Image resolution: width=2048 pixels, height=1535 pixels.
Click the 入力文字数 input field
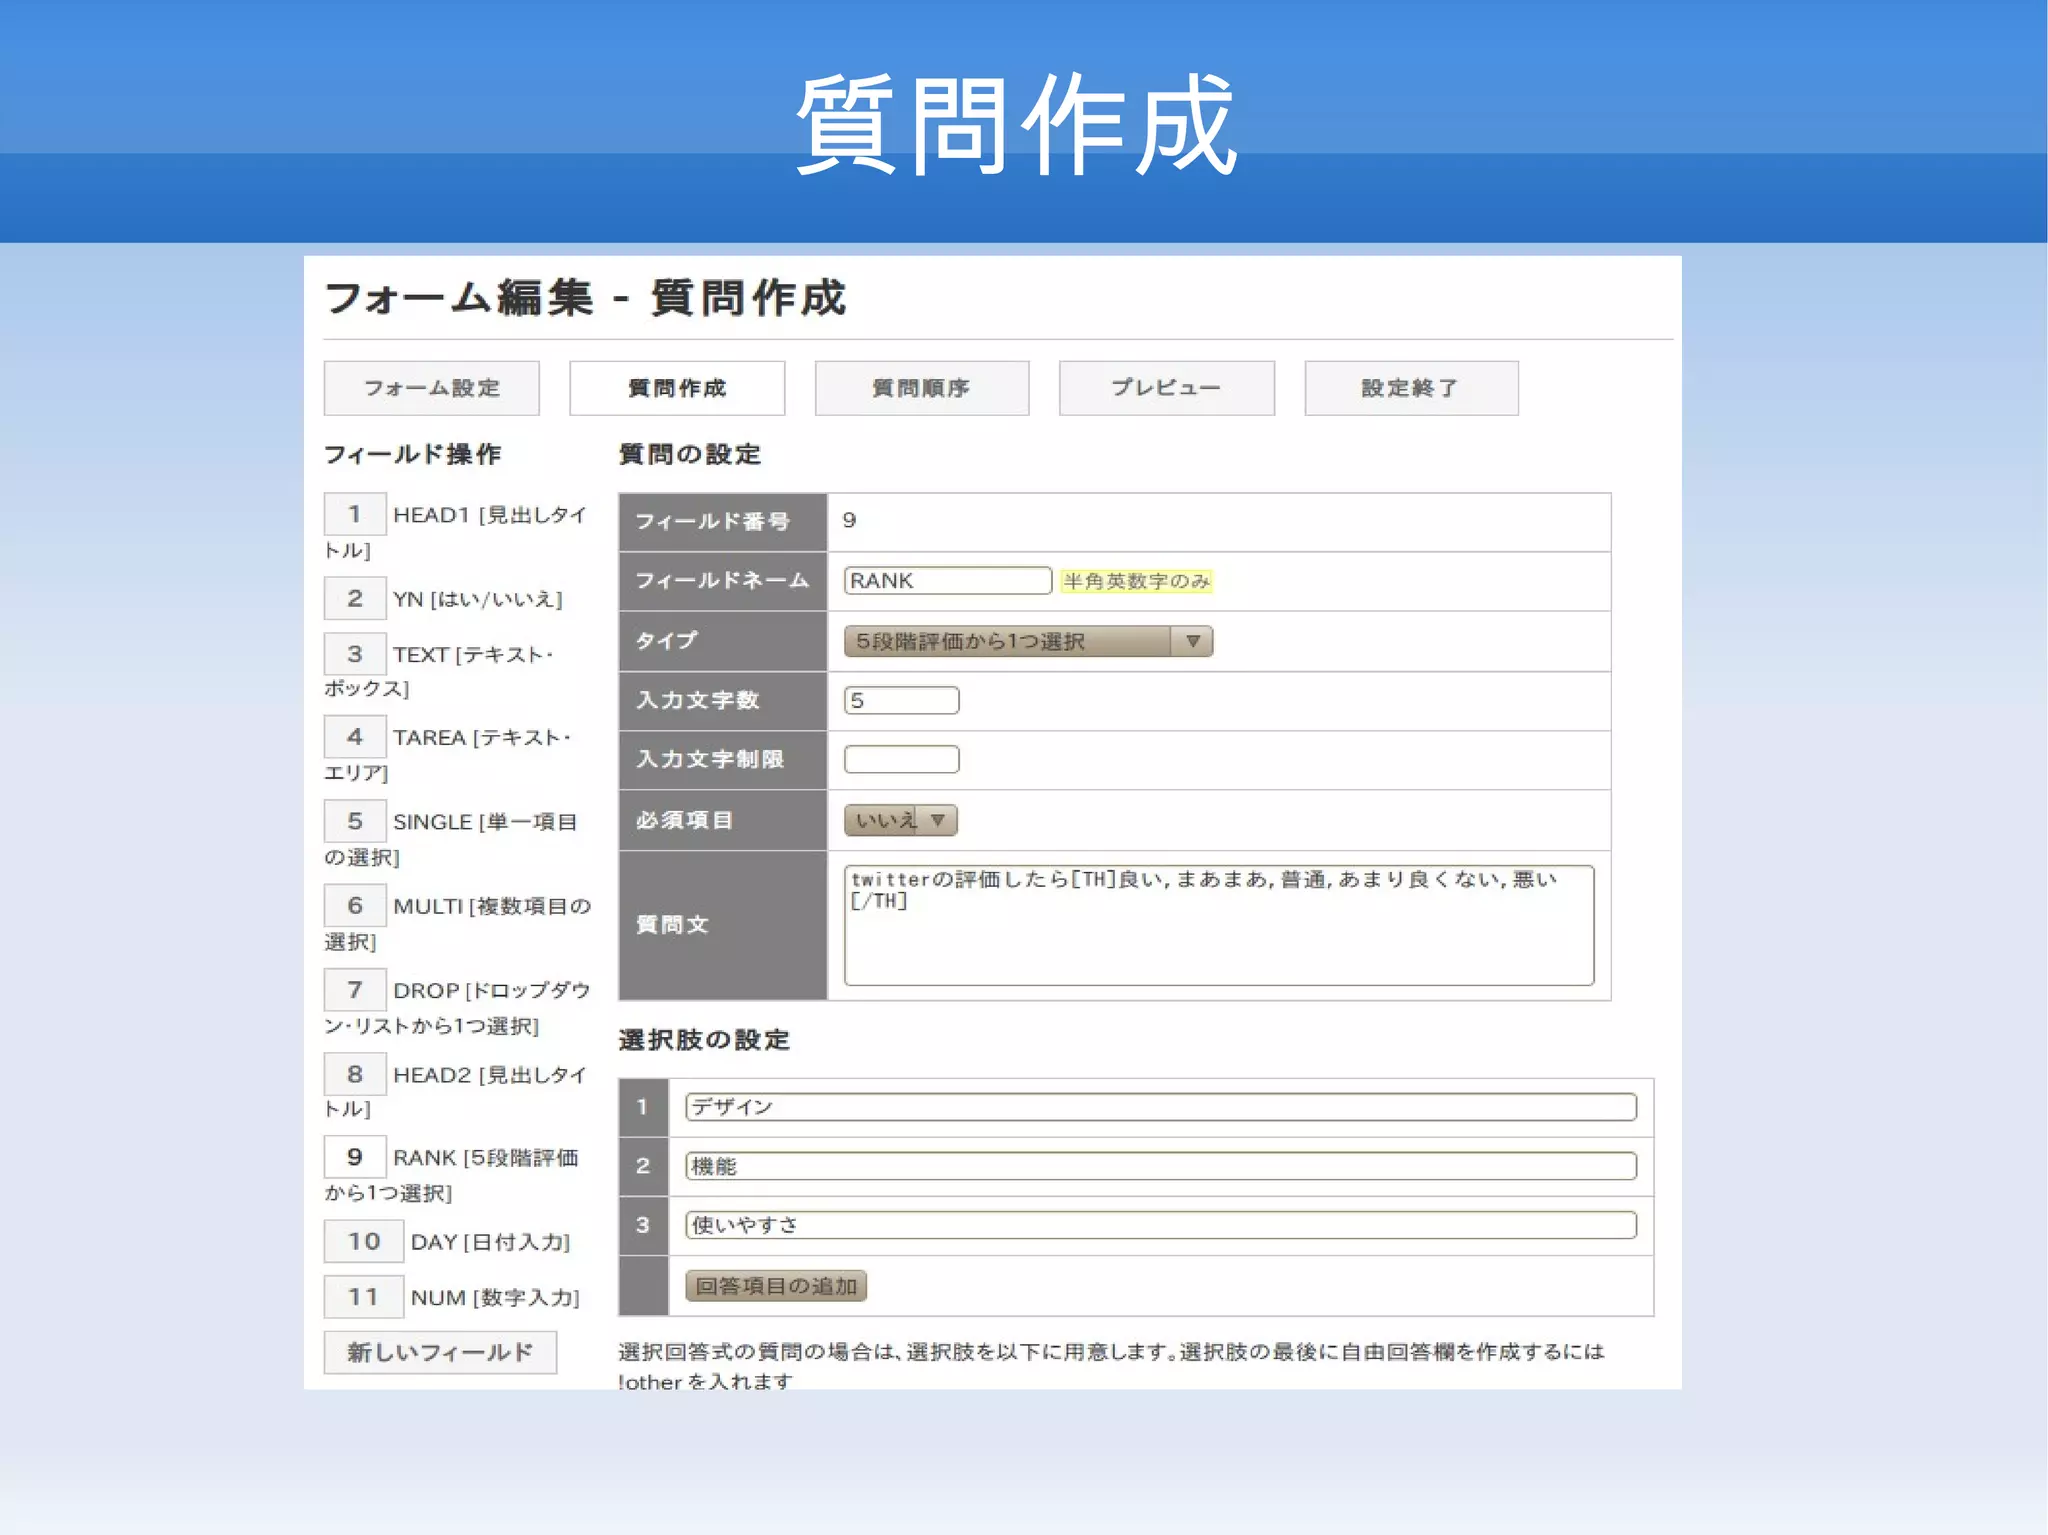click(x=901, y=700)
